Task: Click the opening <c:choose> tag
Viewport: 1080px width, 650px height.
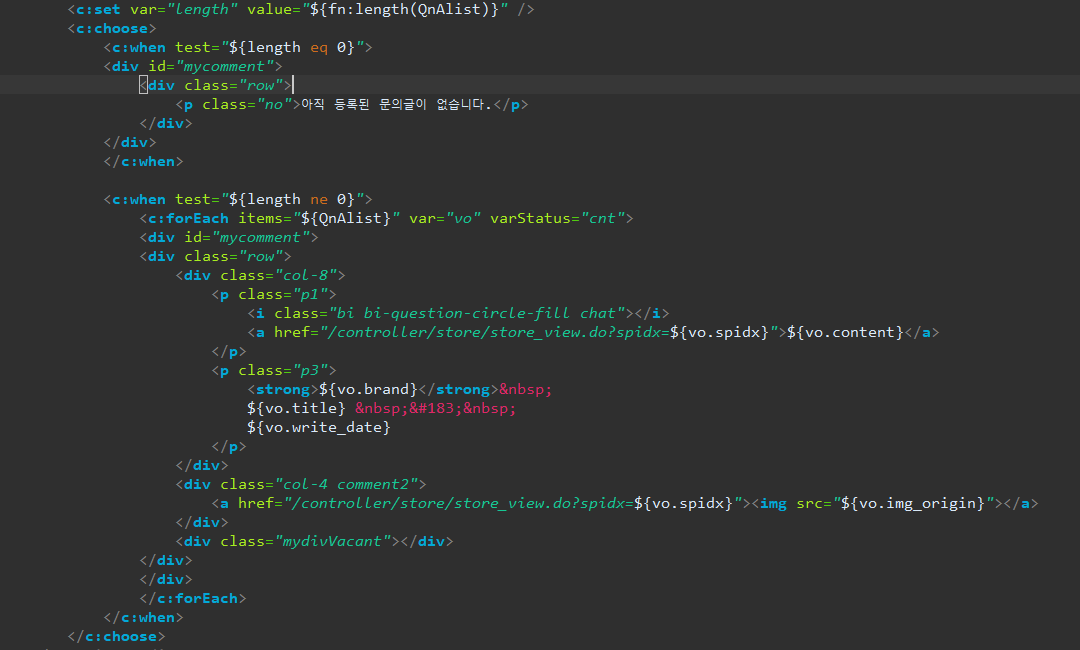Action: tap(112, 29)
